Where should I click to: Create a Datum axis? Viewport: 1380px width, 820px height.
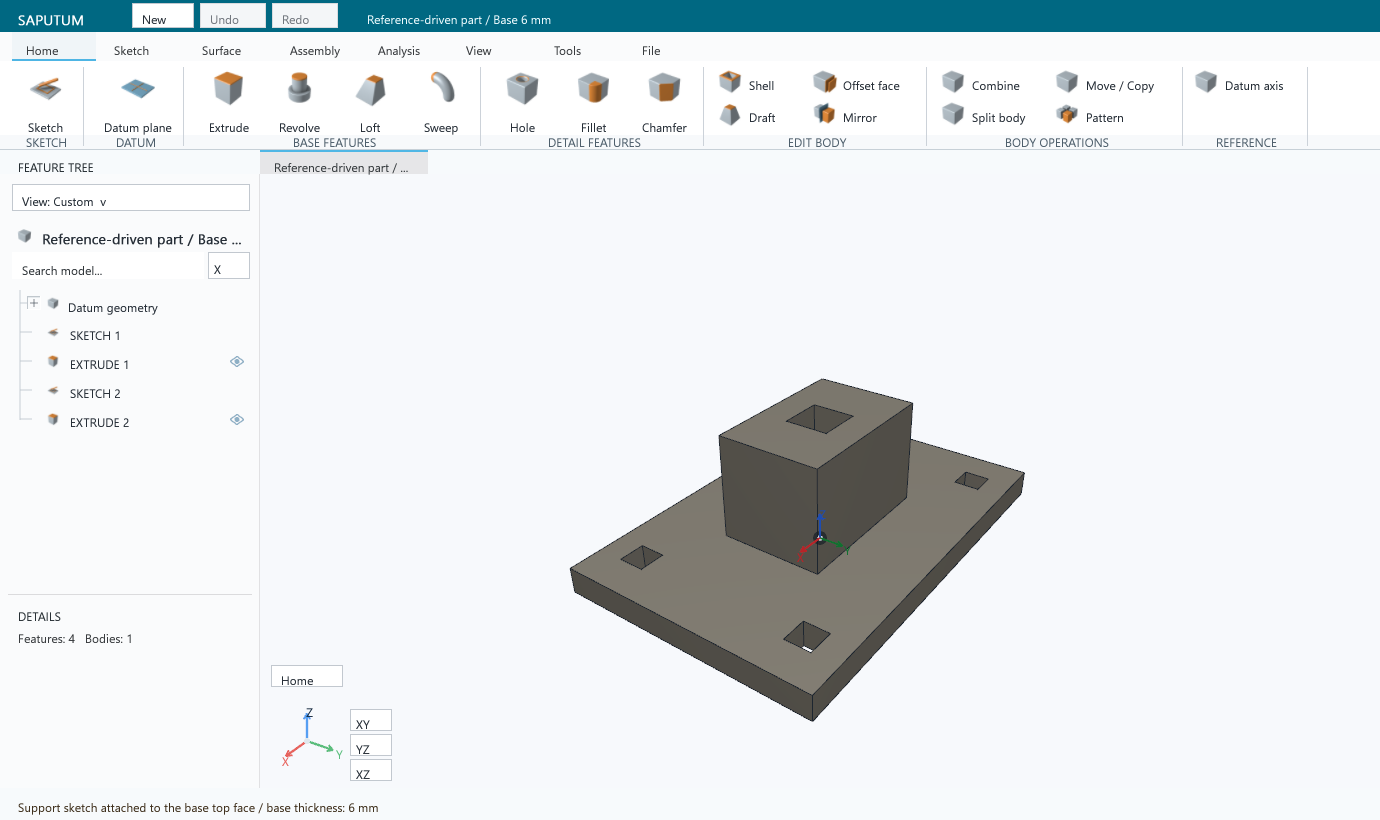coord(1239,85)
